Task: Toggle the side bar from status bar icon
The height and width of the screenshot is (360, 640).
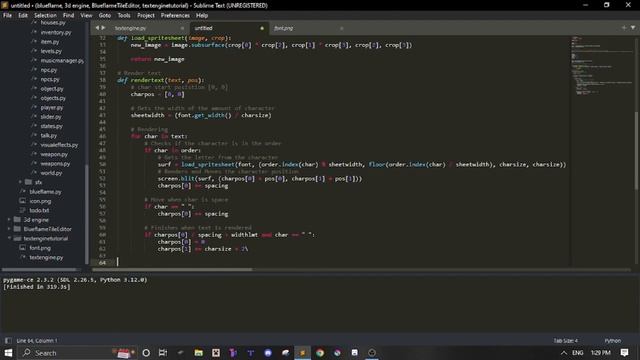Action: [x=8, y=340]
